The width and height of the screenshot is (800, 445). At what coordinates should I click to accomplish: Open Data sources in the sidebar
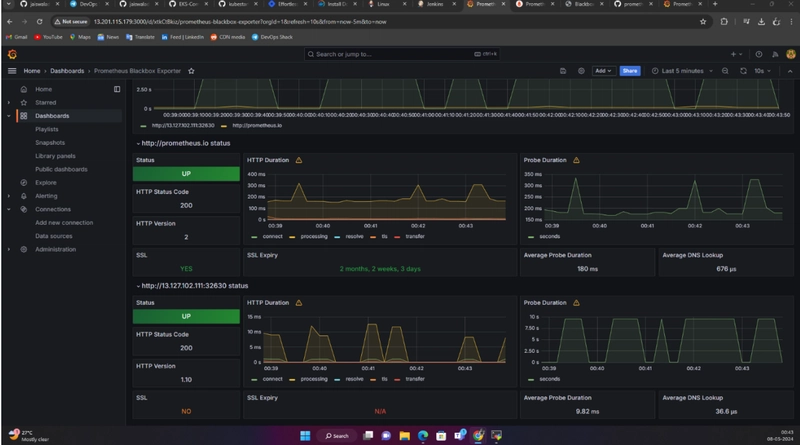(x=54, y=236)
